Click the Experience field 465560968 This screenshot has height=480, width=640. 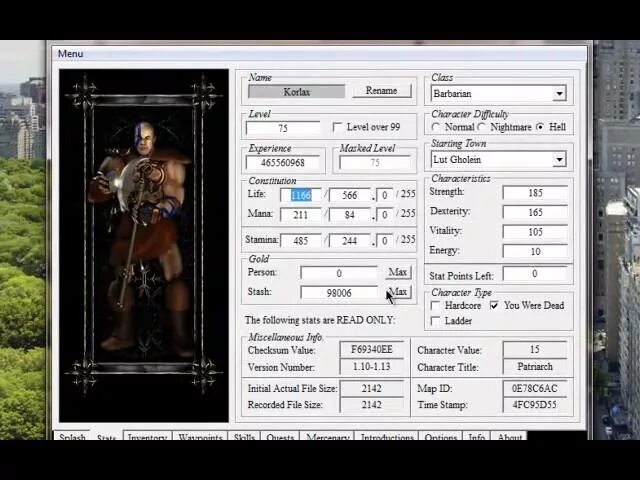(x=283, y=162)
